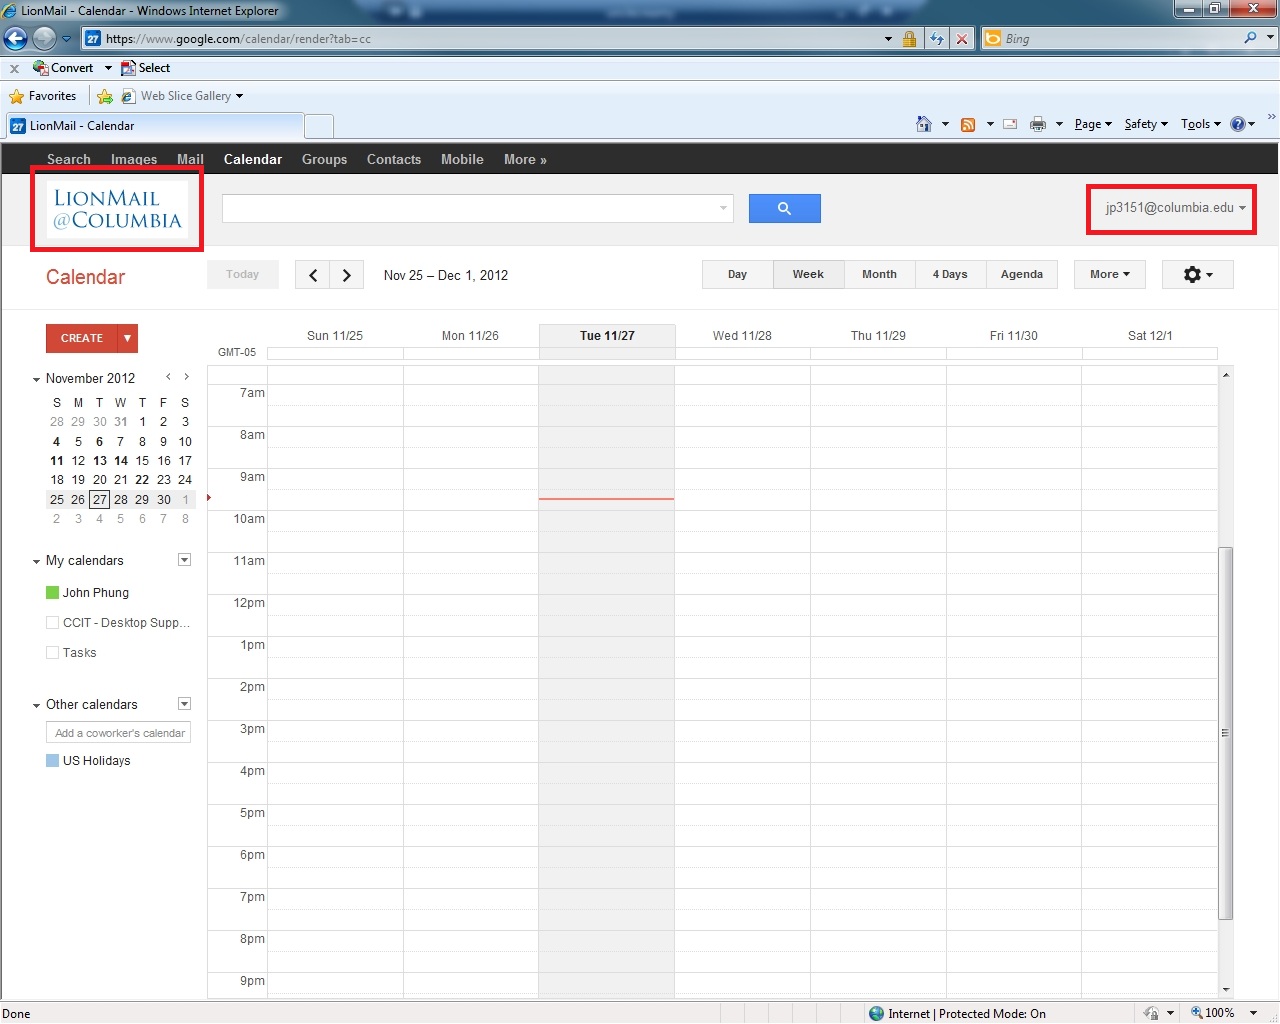Click the browser Forward arrow button
Screen dimensions: 1280x1024
point(44,38)
